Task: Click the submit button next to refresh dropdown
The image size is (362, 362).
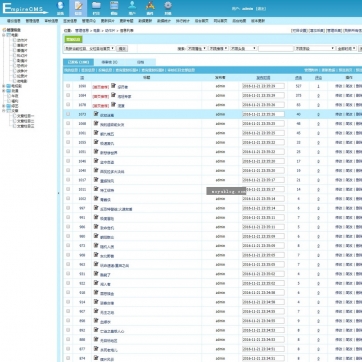Action: point(122,48)
